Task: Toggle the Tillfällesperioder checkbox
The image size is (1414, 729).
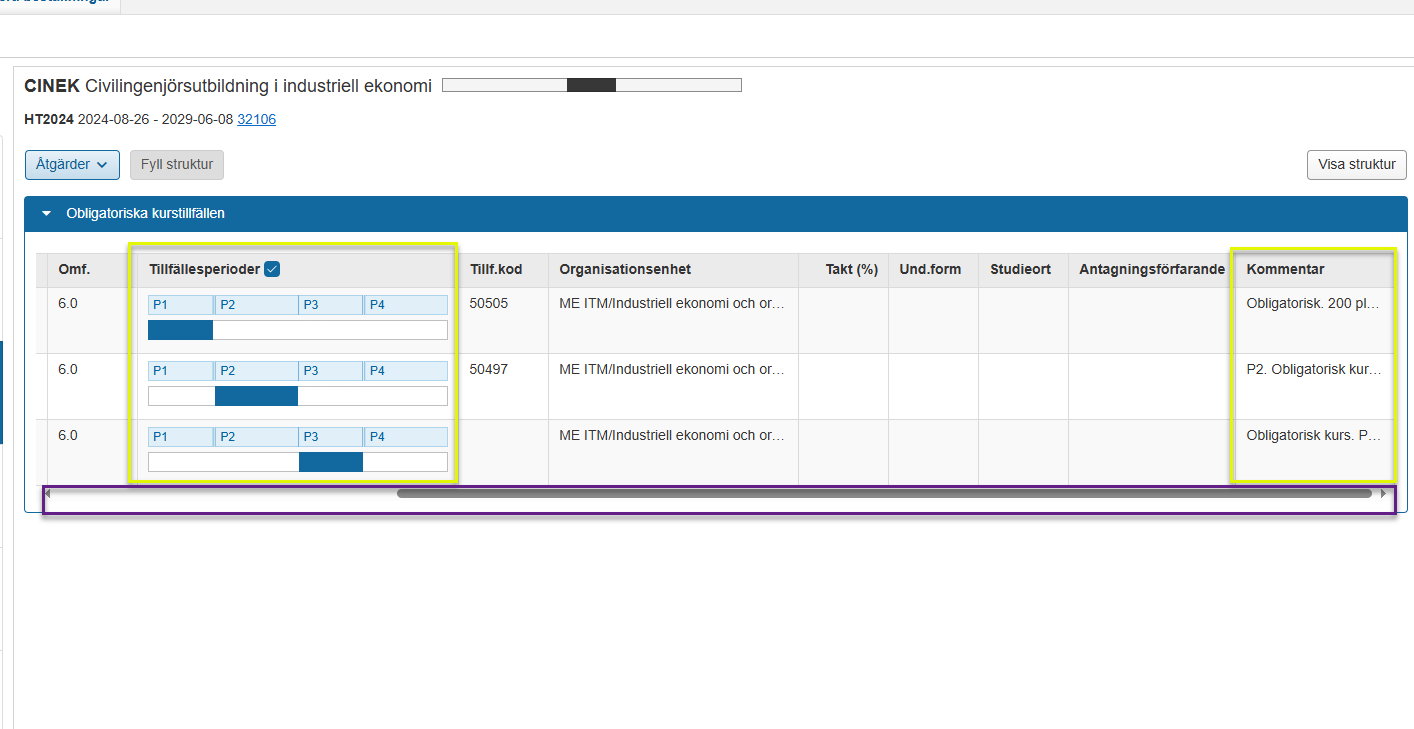Action: (x=272, y=269)
